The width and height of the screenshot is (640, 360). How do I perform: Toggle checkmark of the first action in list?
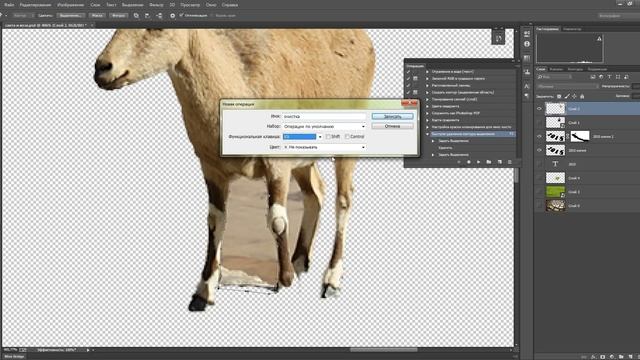(x=408, y=71)
